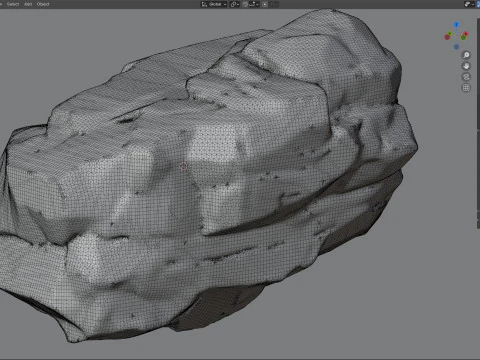The height and width of the screenshot is (360, 480).
Task: Open the viewport gizmo visibility dropdown
Action: click(x=469, y=4)
